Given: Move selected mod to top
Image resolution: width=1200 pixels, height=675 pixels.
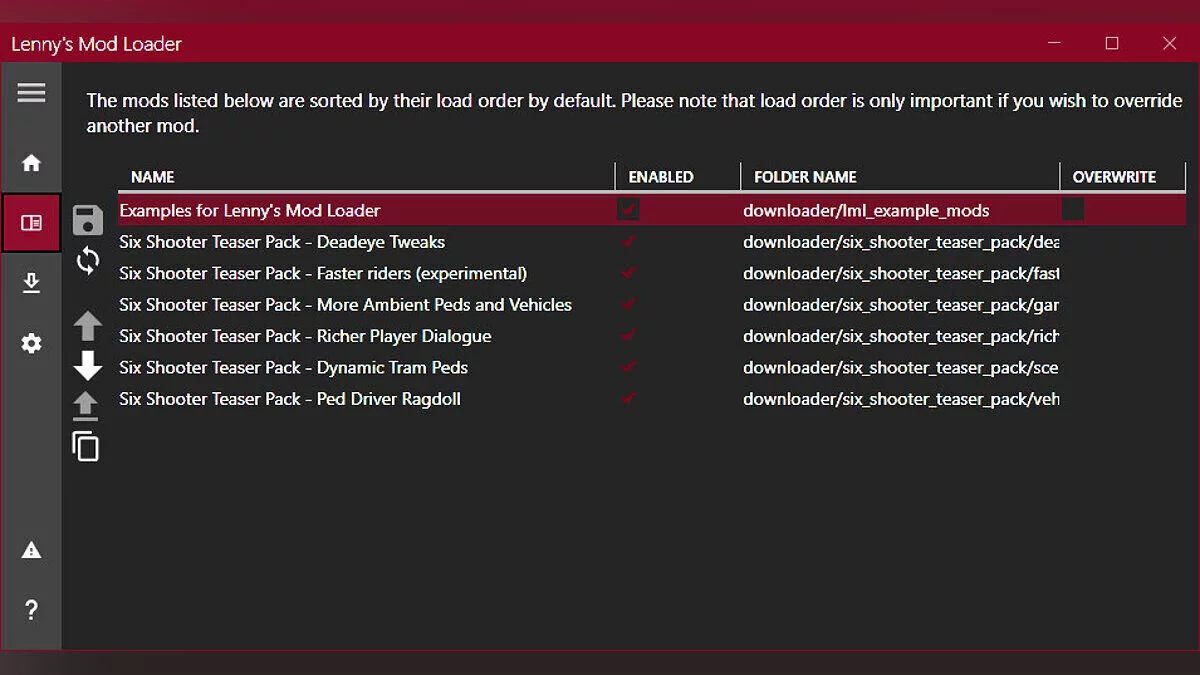Looking at the screenshot, I should click(x=87, y=405).
